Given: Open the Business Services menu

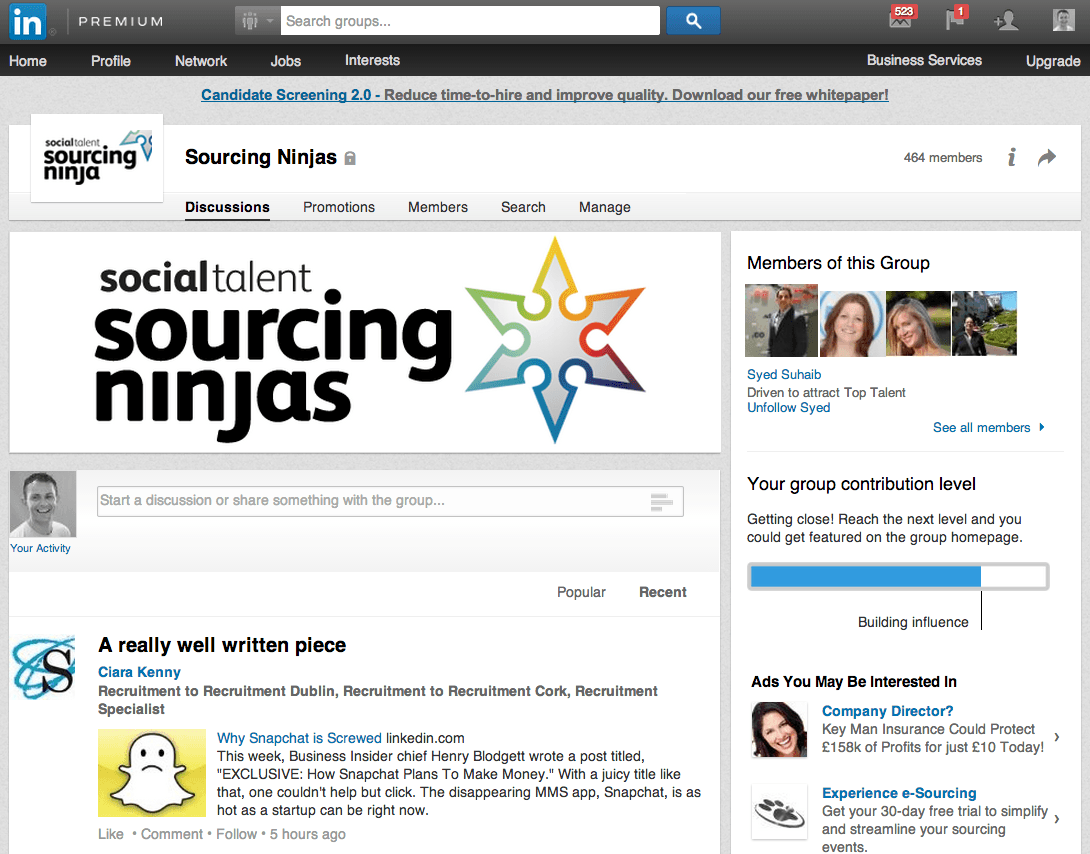Looking at the screenshot, I should [x=924, y=60].
